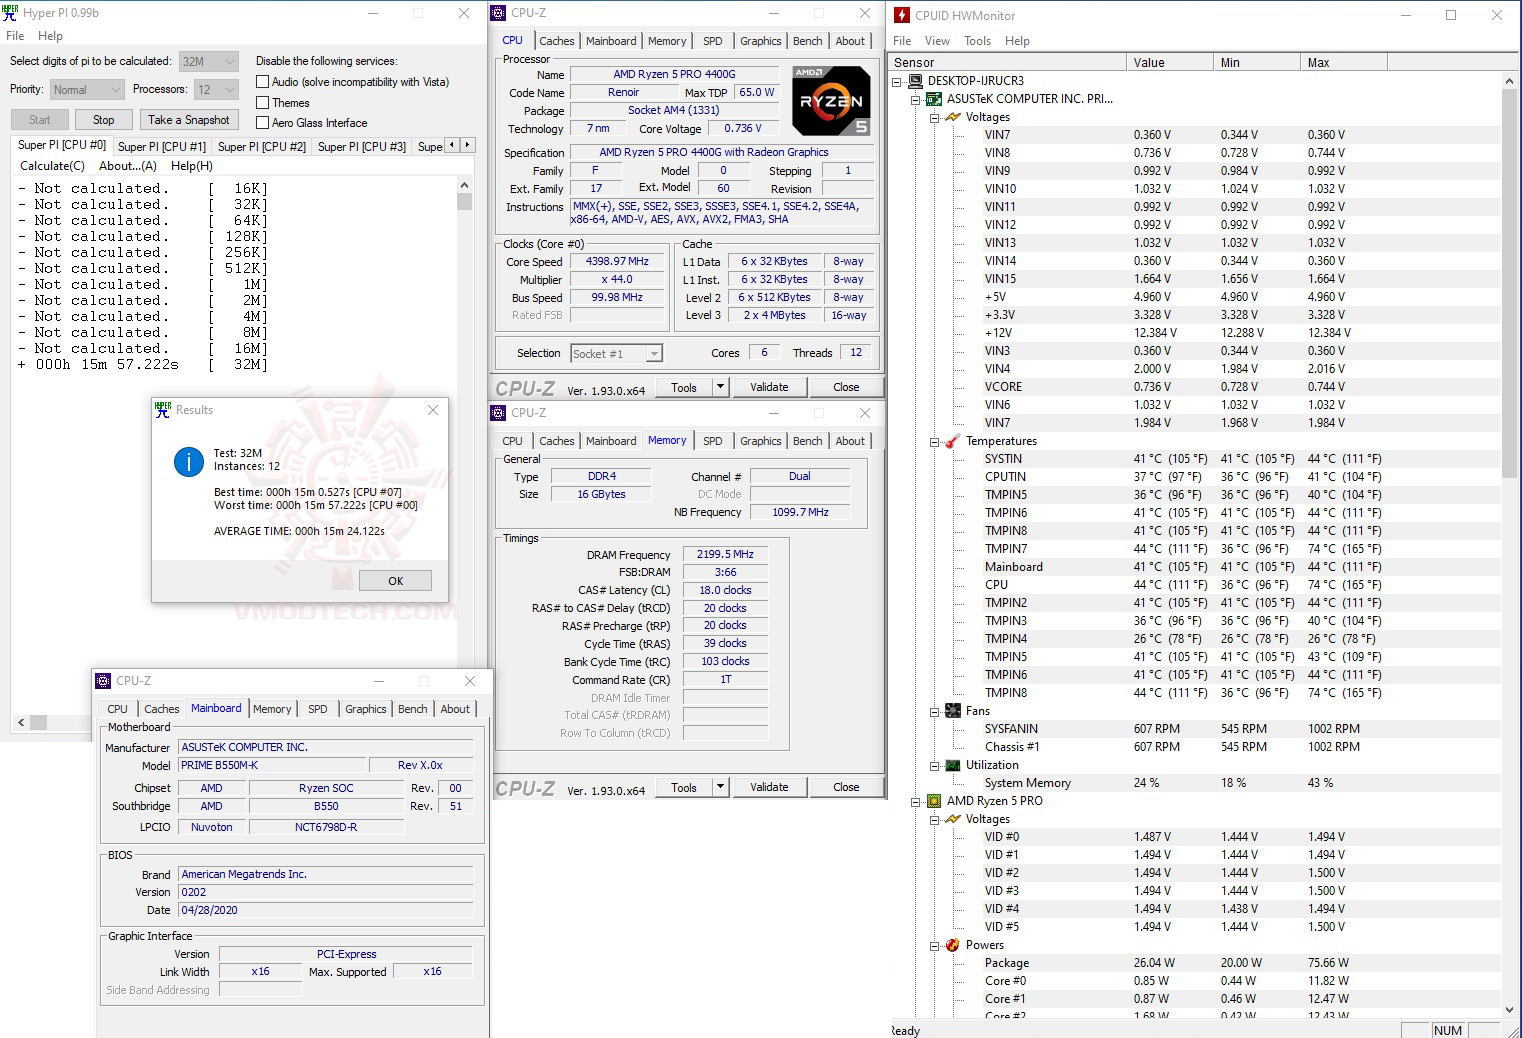Click the Powers category icon in HWMonitor
Screen dimensions: 1522x1038
(952, 945)
